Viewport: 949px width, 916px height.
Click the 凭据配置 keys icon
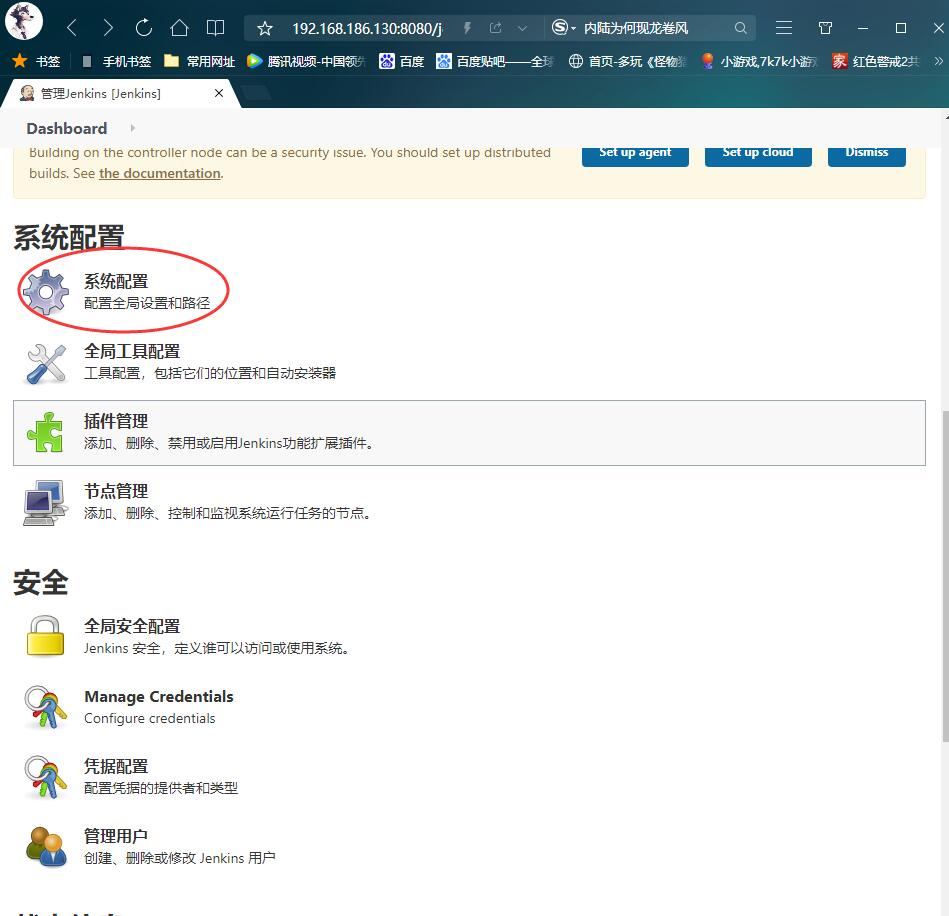coord(45,777)
